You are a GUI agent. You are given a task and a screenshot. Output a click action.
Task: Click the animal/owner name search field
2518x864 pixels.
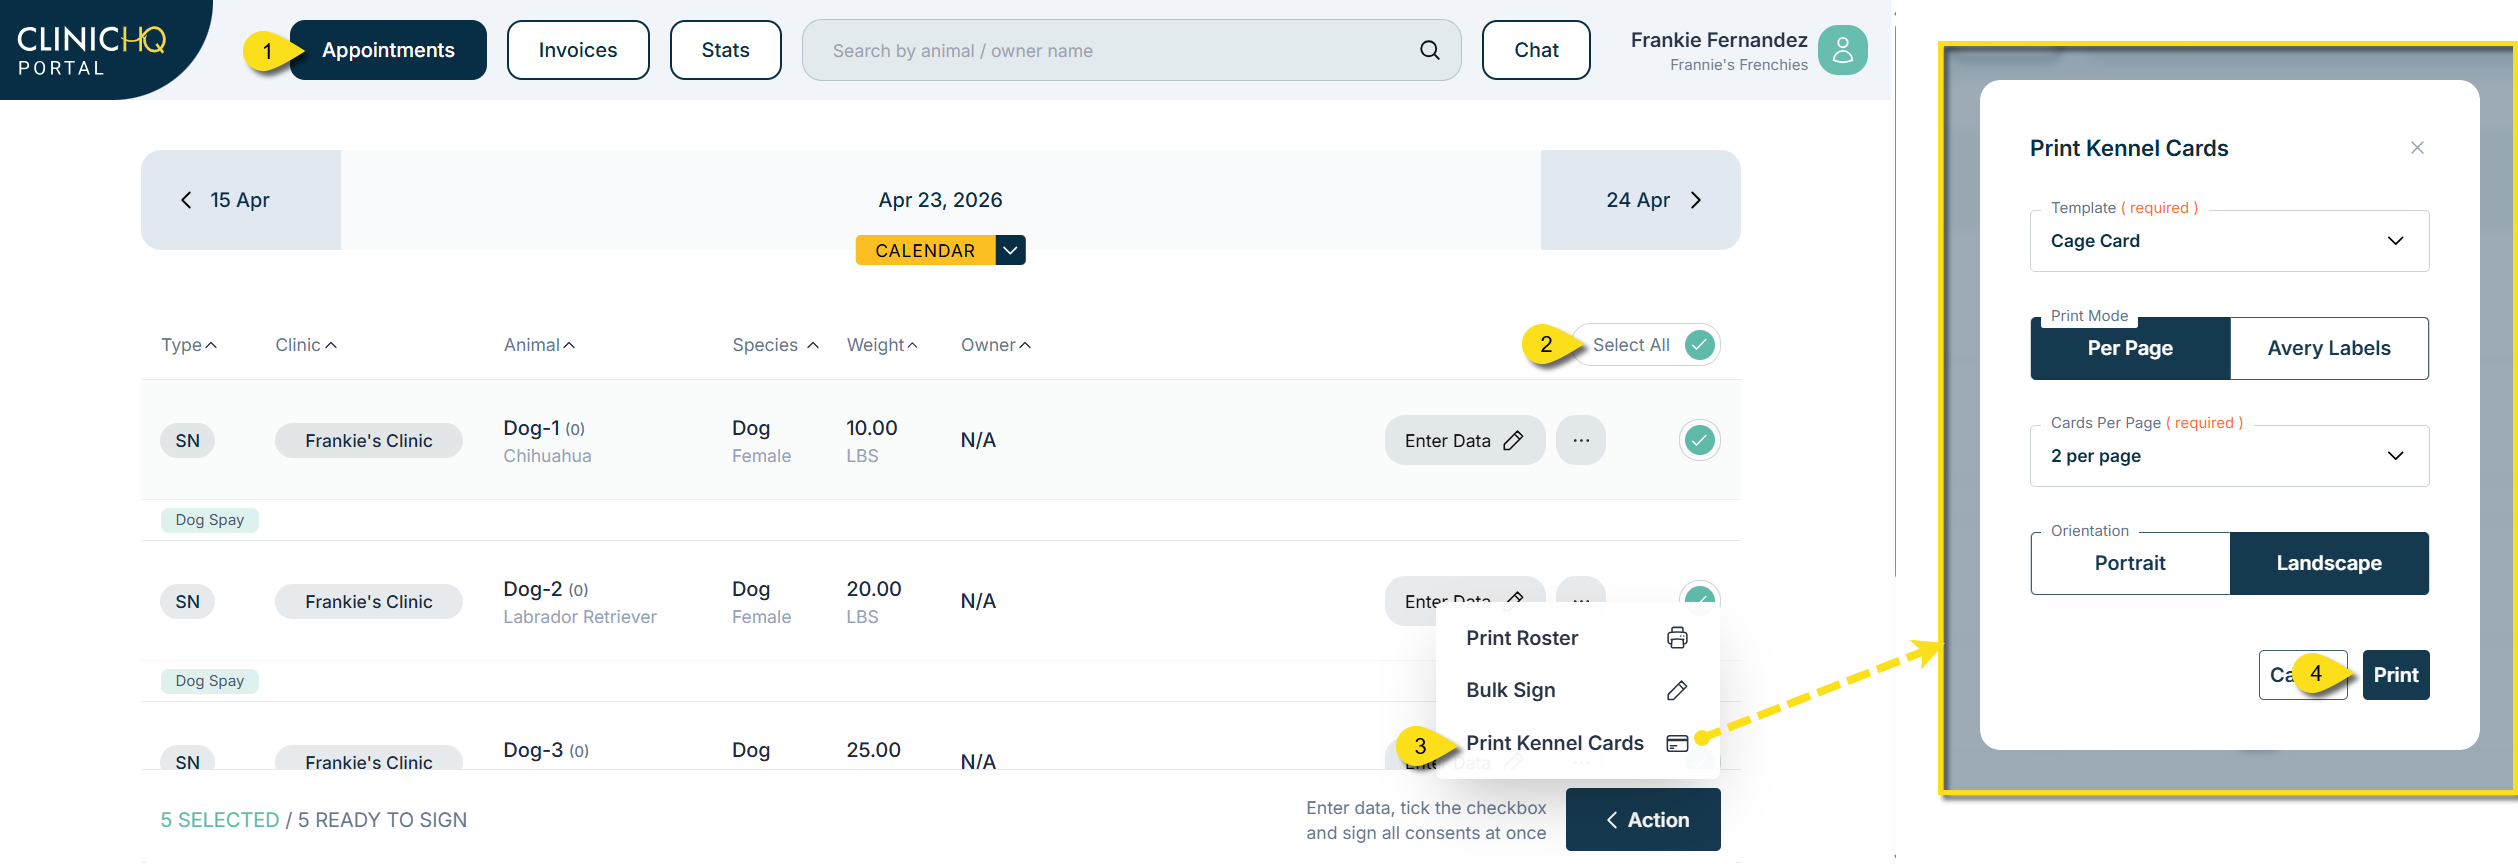pyautogui.click(x=1110, y=50)
